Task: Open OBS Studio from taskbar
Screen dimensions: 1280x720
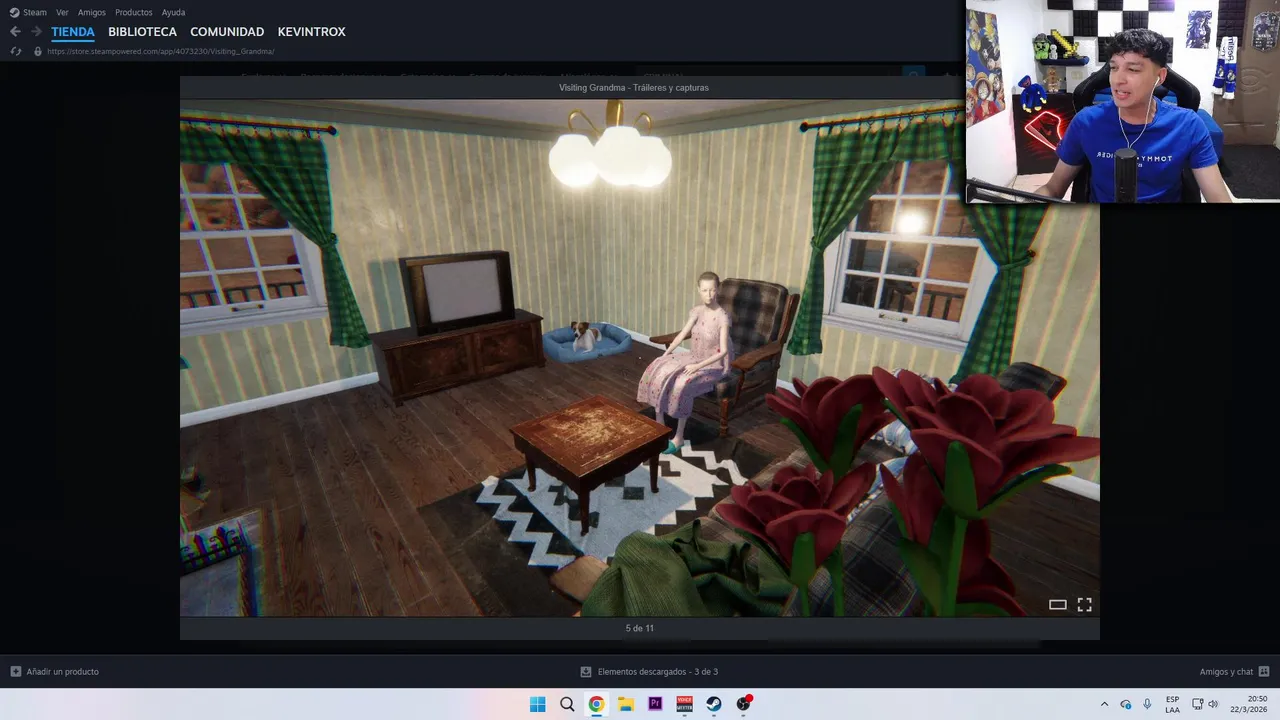Action: tap(743, 704)
